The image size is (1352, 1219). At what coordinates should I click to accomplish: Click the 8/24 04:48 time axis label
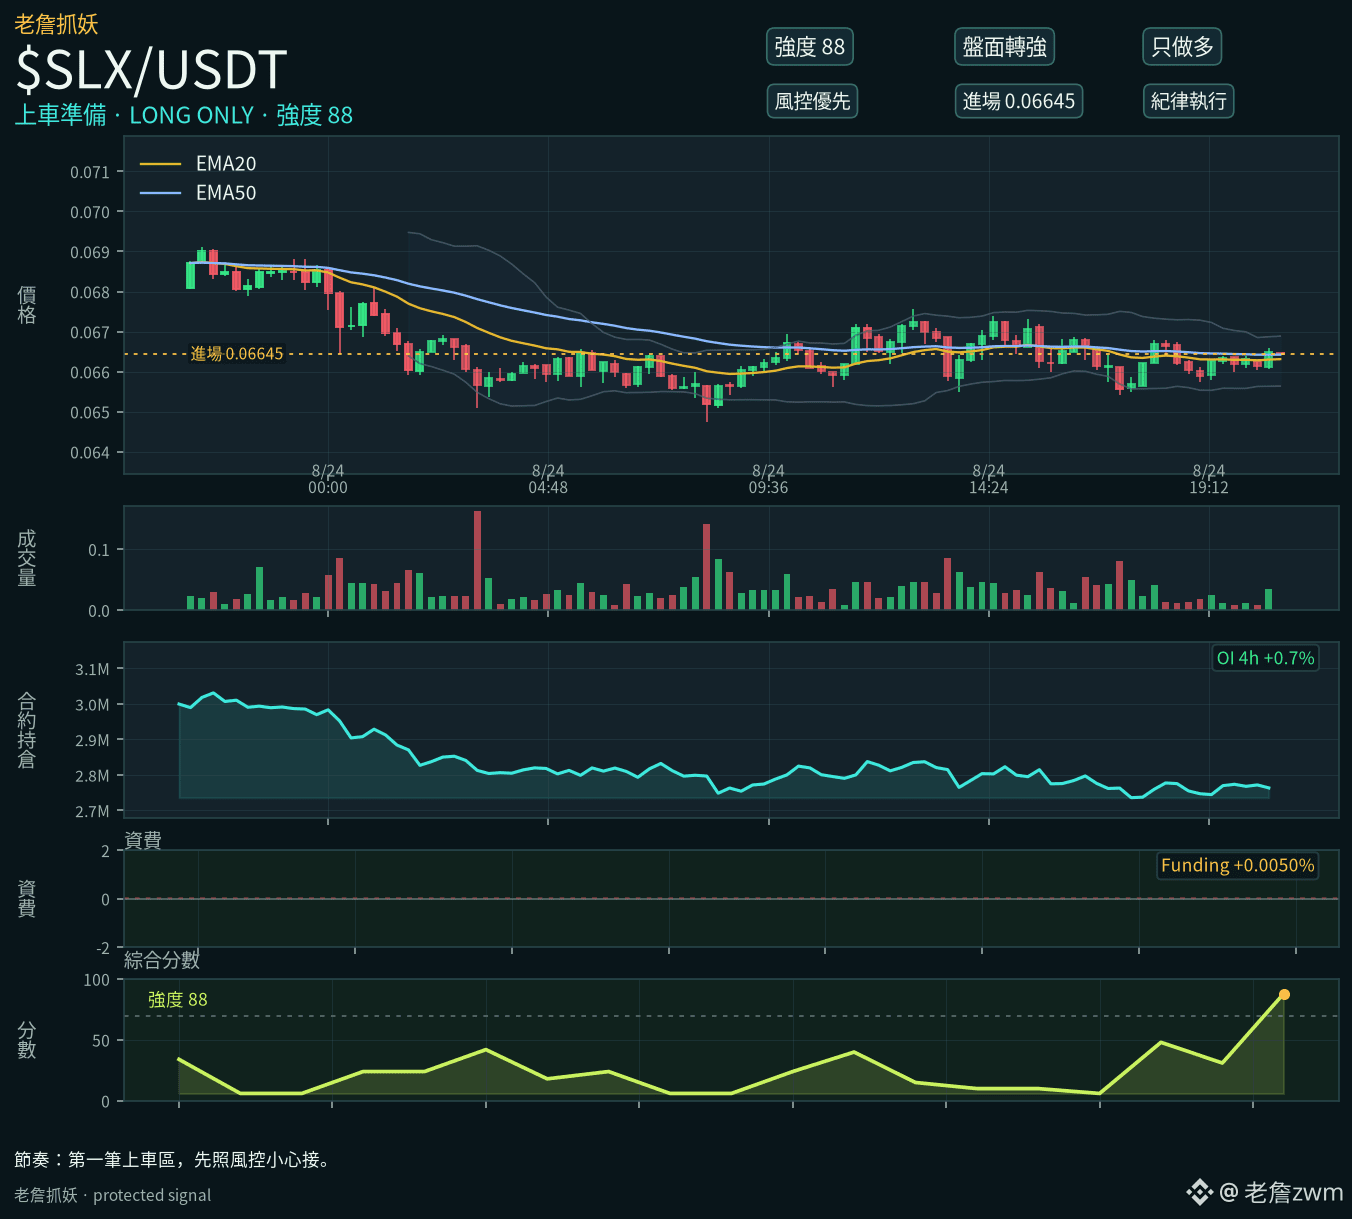[x=548, y=479]
